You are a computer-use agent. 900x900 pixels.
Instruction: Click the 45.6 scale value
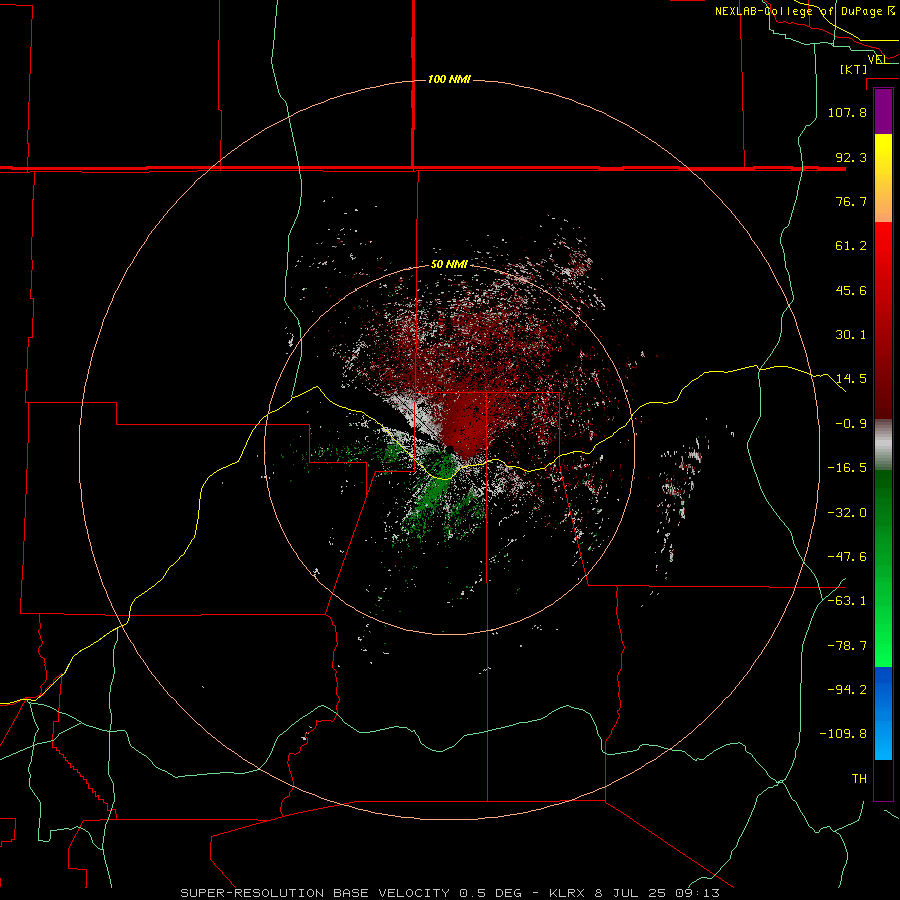pos(851,290)
